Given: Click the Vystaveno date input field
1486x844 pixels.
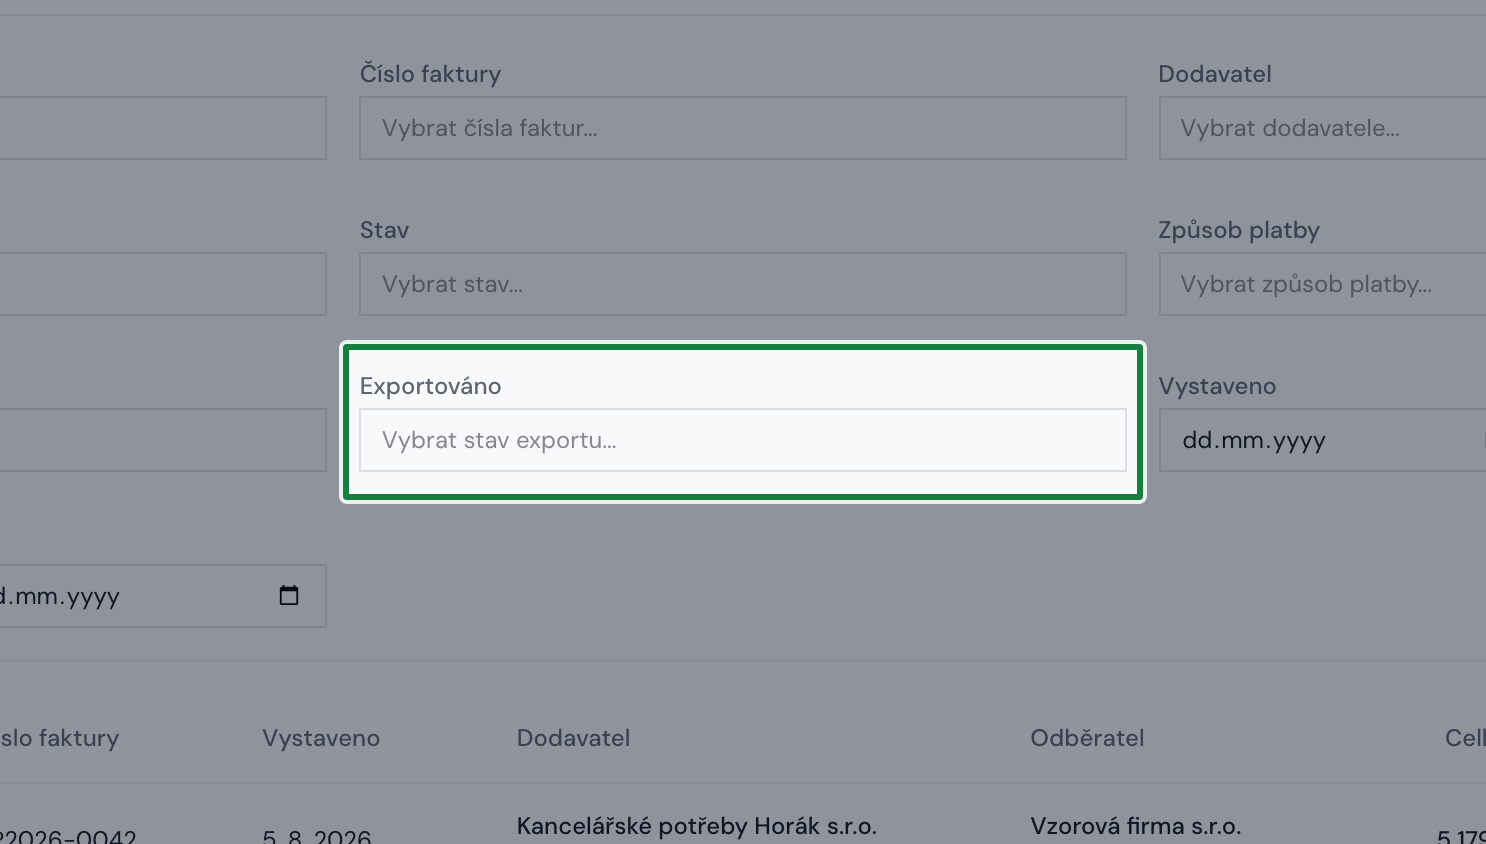Looking at the screenshot, I should pos(1322,440).
